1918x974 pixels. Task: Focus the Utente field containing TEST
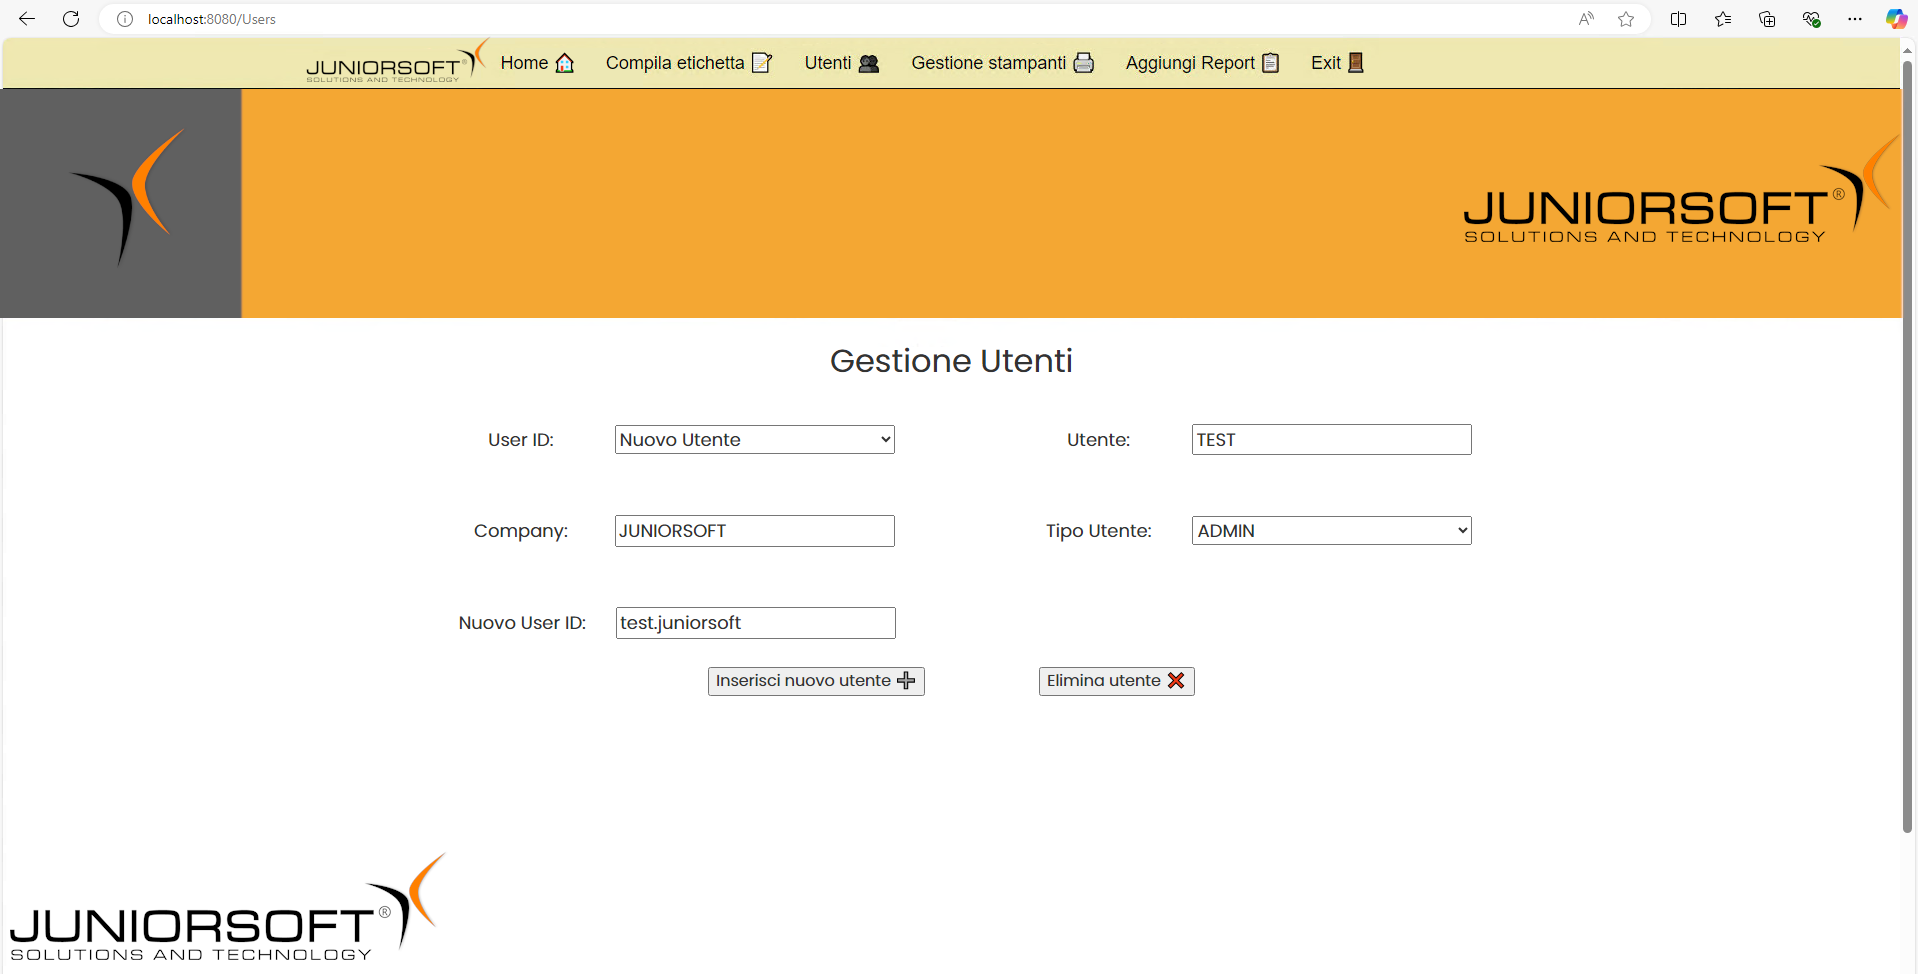(1332, 440)
